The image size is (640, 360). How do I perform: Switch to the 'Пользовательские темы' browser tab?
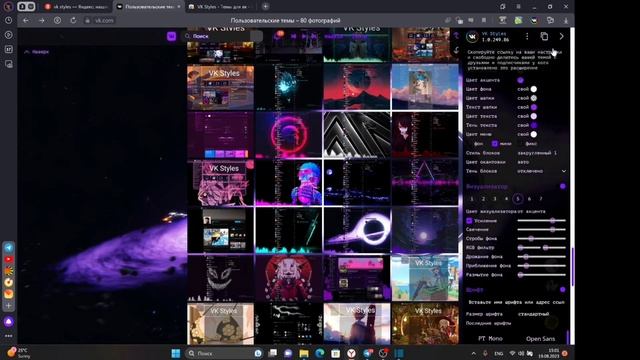149,7
